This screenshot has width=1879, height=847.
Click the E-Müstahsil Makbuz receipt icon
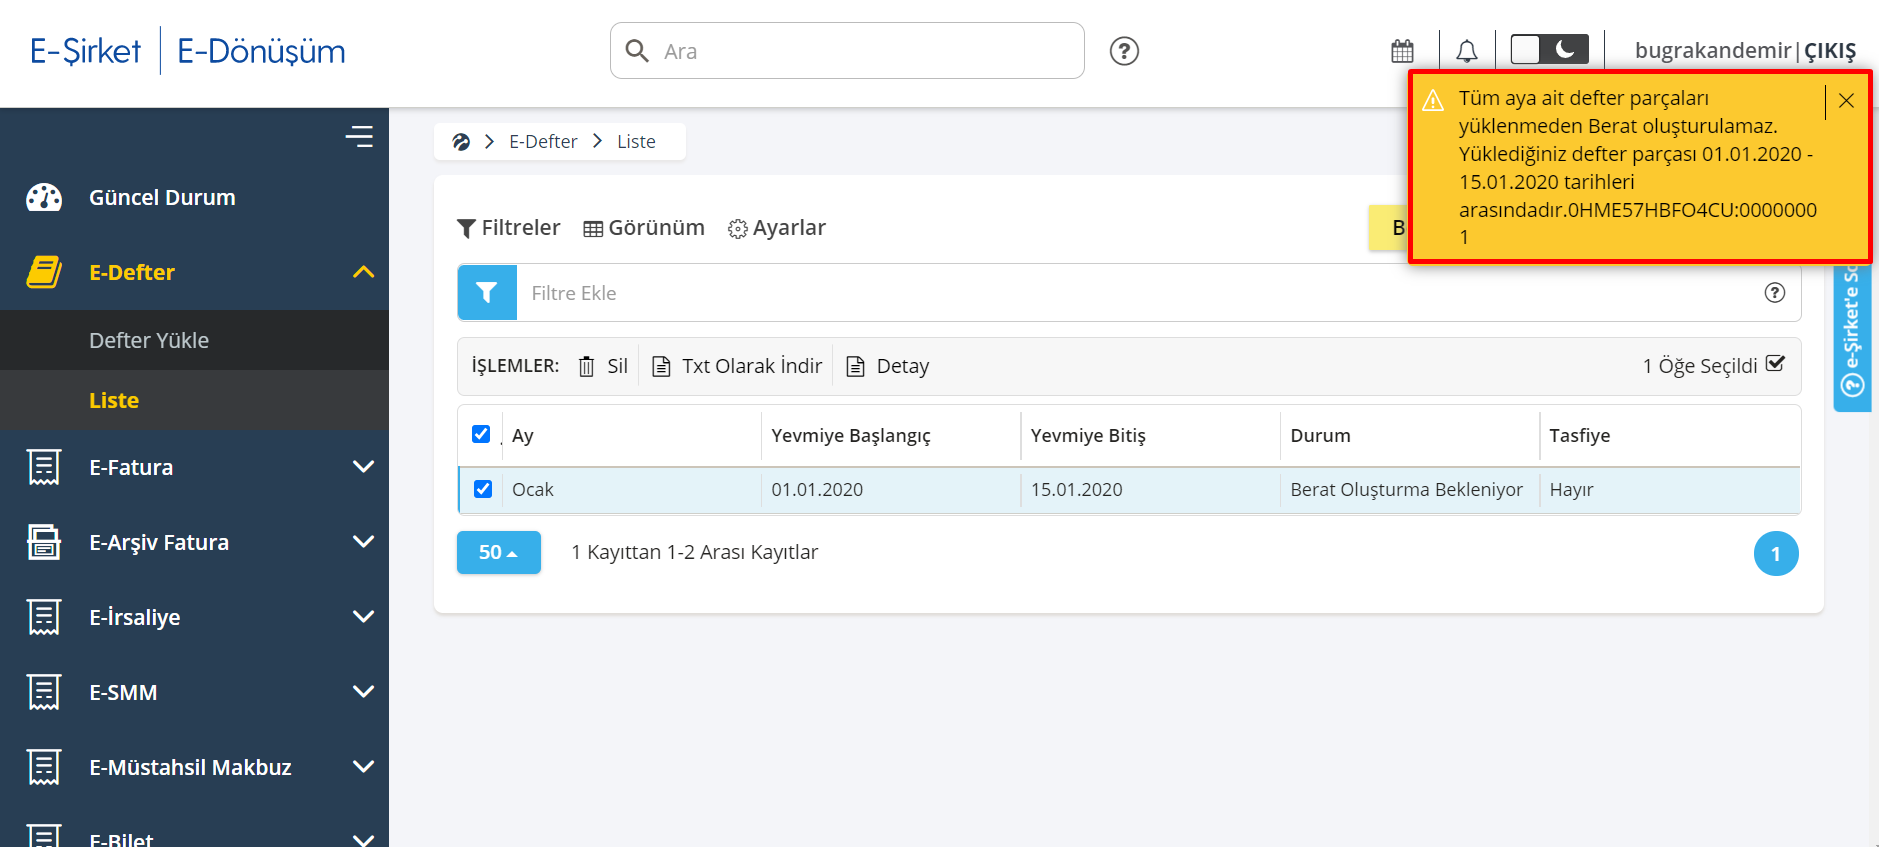coord(44,767)
